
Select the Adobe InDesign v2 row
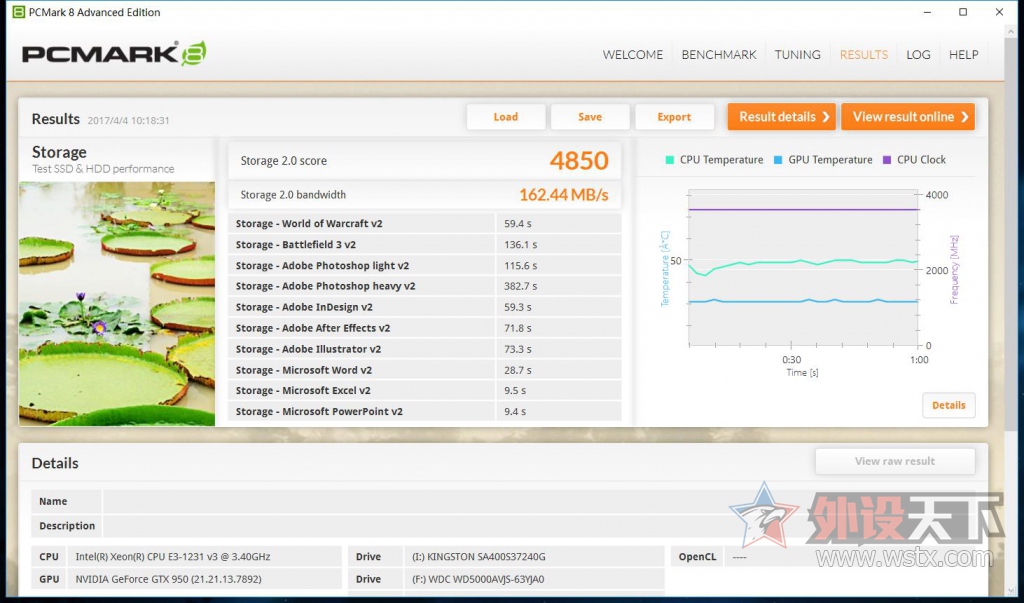(424, 307)
